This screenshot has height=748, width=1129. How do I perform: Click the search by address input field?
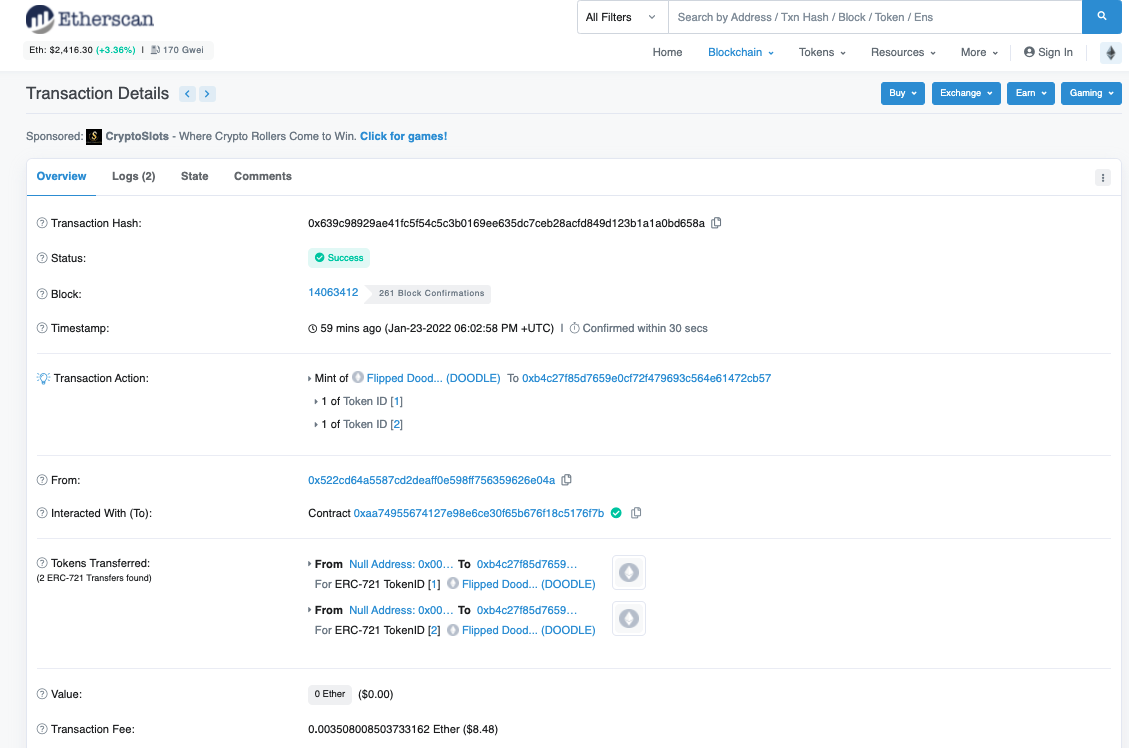point(870,17)
